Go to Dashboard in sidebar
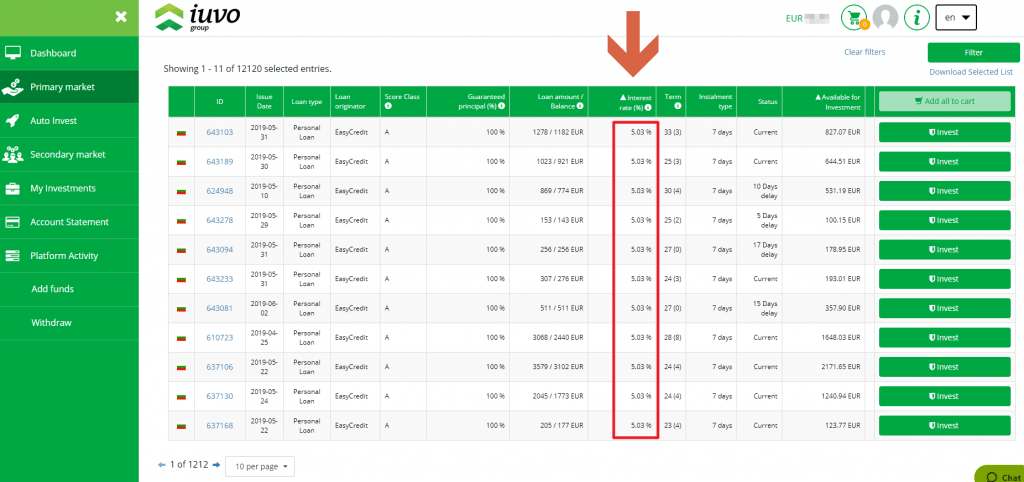This screenshot has width=1024, height=482. [x=53, y=53]
